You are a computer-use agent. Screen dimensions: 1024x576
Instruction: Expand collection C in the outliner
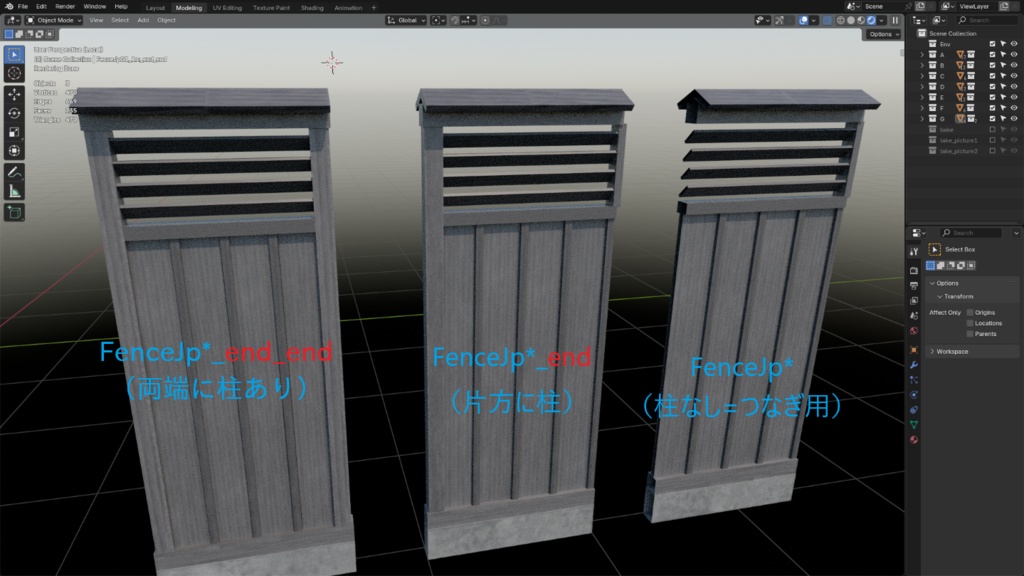point(922,76)
